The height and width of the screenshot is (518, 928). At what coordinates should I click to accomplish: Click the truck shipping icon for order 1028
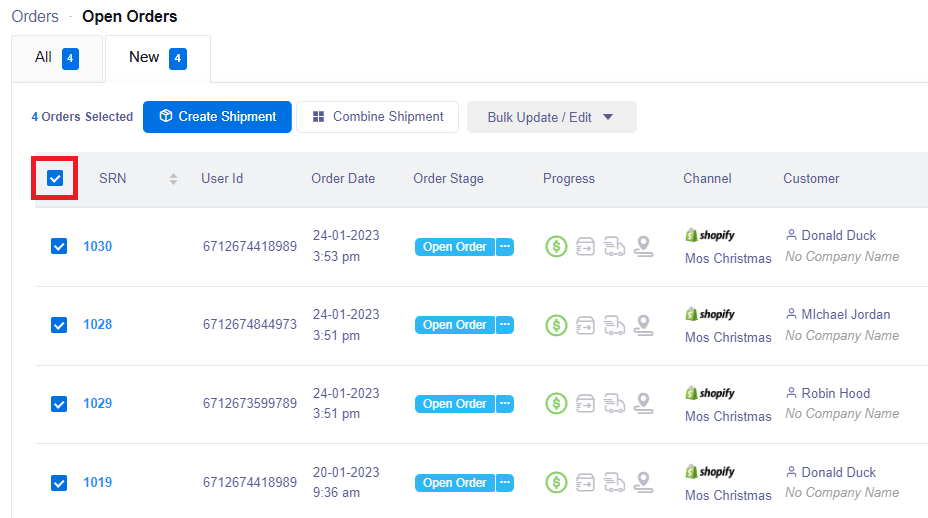(614, 324)
